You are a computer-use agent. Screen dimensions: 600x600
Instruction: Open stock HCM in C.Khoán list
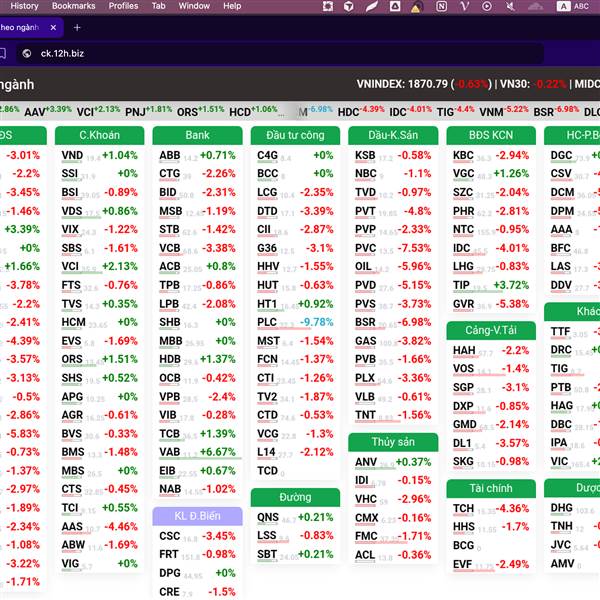73,323
